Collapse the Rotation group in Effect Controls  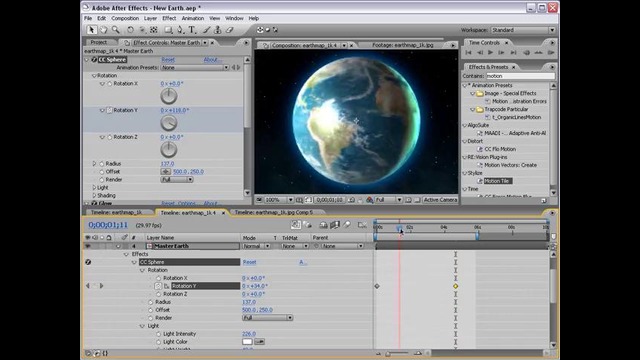point(94,76)
